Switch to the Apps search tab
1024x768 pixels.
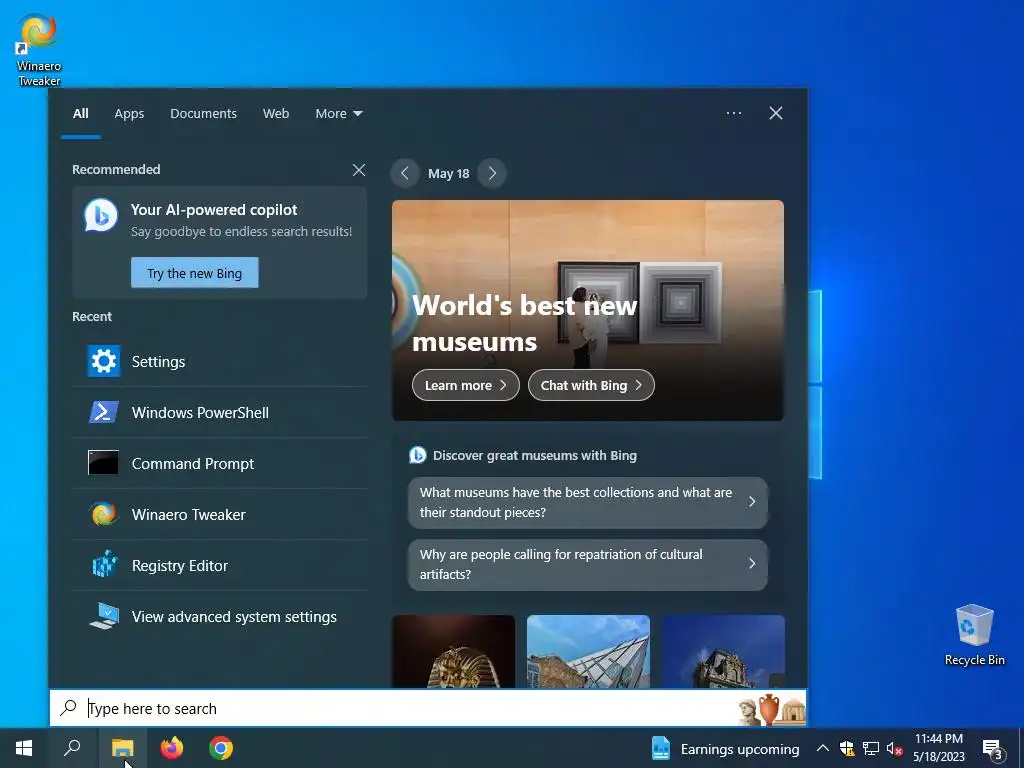[129, 114]
